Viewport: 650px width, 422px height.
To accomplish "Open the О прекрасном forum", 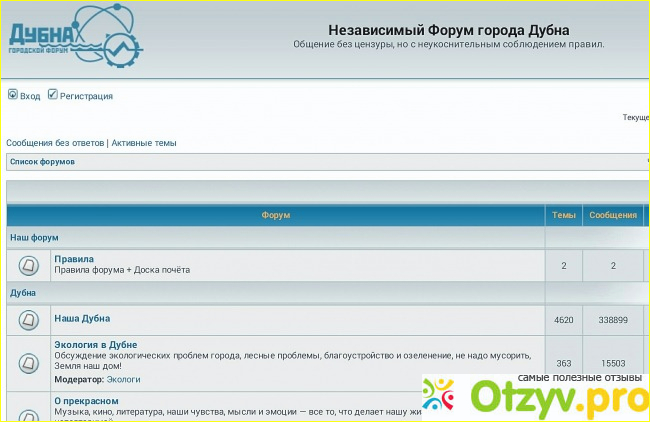I will tap(86, 401).
